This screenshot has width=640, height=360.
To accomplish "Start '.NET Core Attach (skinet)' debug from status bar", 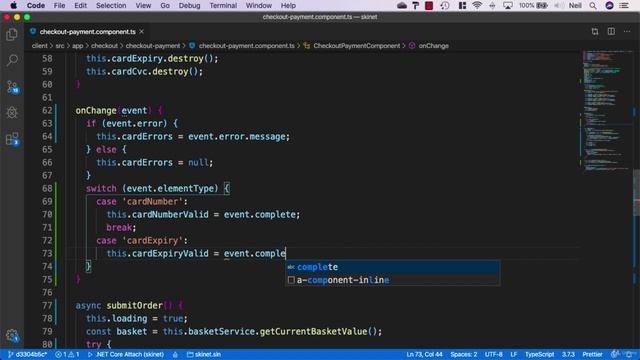I will click(126, 354).
